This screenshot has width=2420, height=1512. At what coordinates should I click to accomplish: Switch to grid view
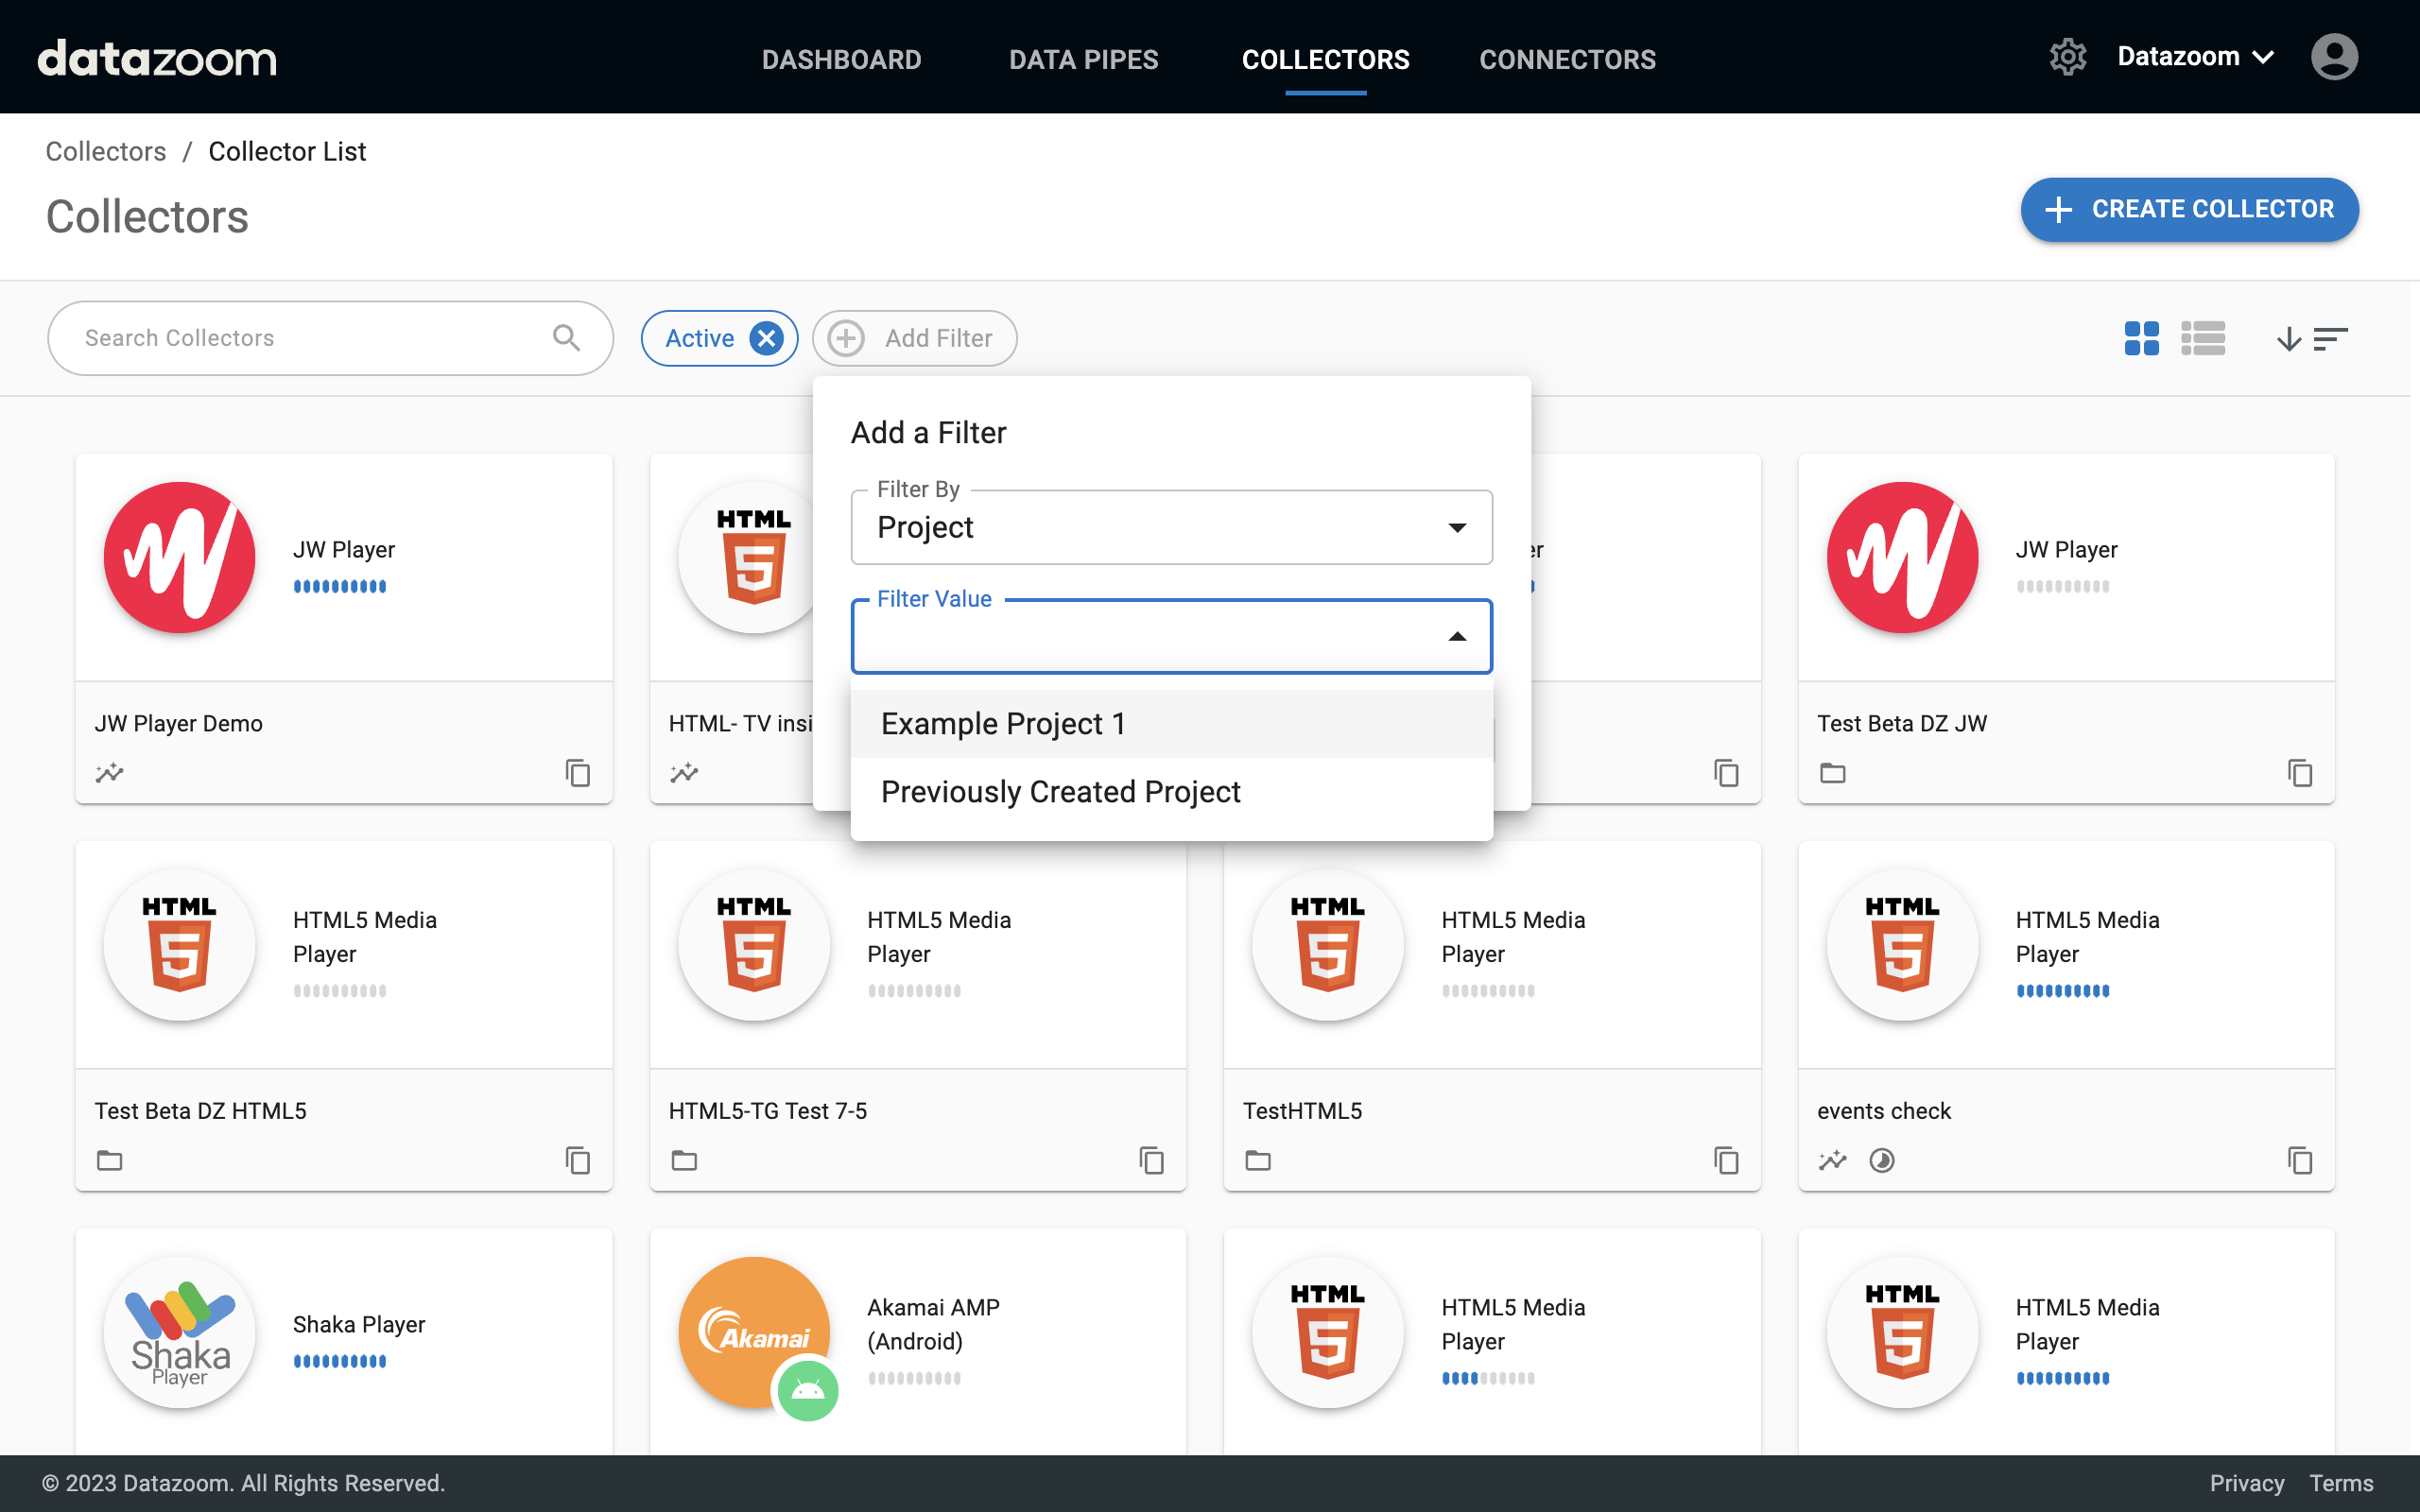click(x=2141, y=338)
